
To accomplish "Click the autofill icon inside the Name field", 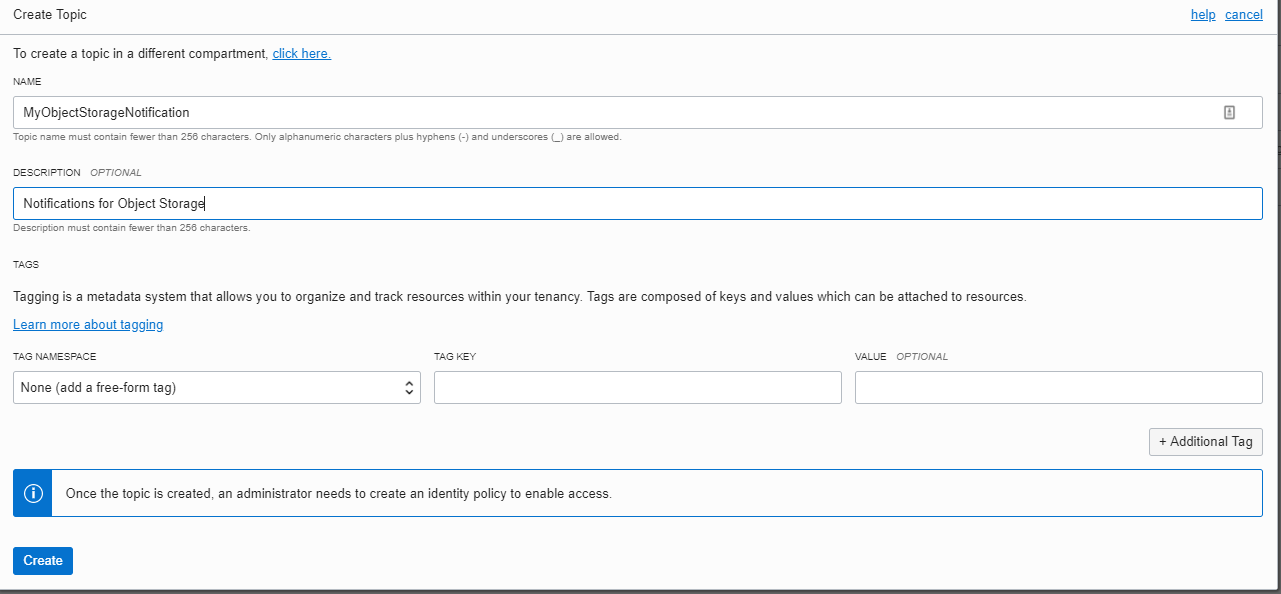I will click(x=1229, y=113).
